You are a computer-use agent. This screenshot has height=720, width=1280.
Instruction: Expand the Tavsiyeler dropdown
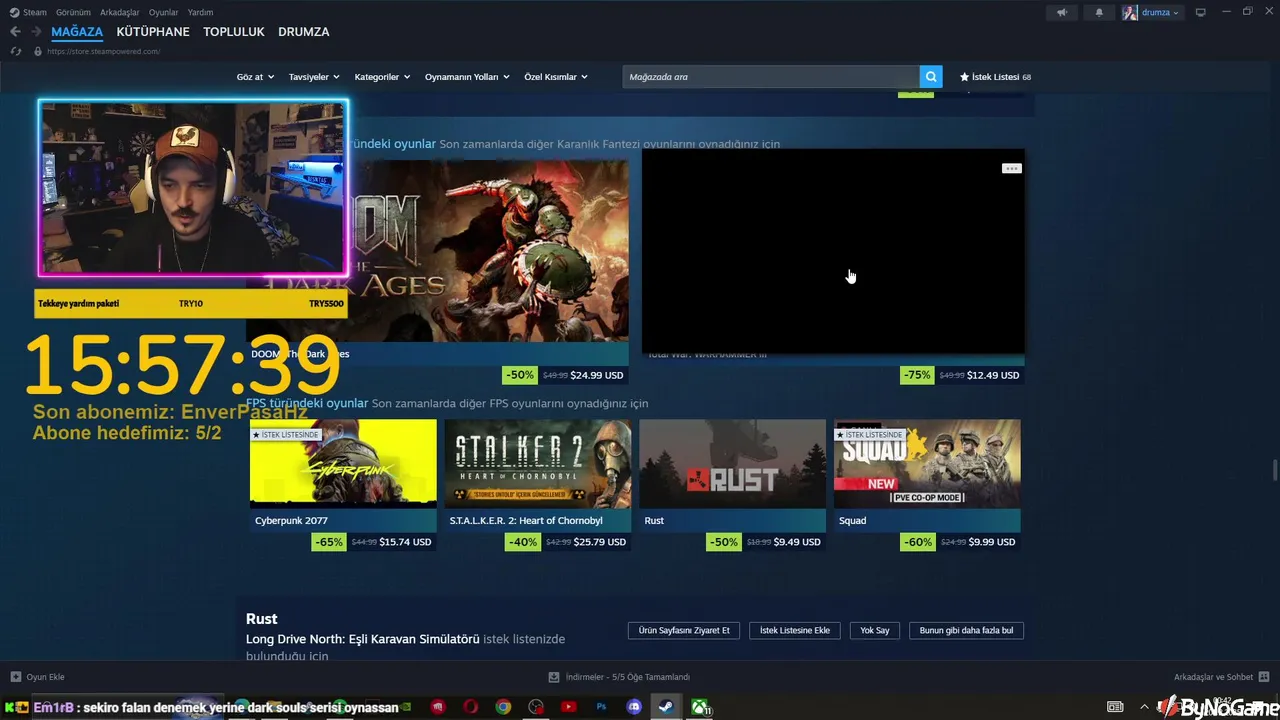[314, 77]
